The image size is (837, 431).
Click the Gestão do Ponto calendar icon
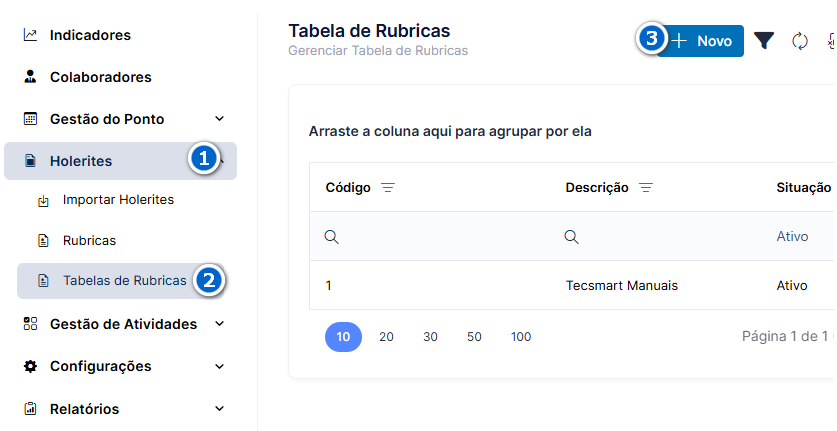30,119
